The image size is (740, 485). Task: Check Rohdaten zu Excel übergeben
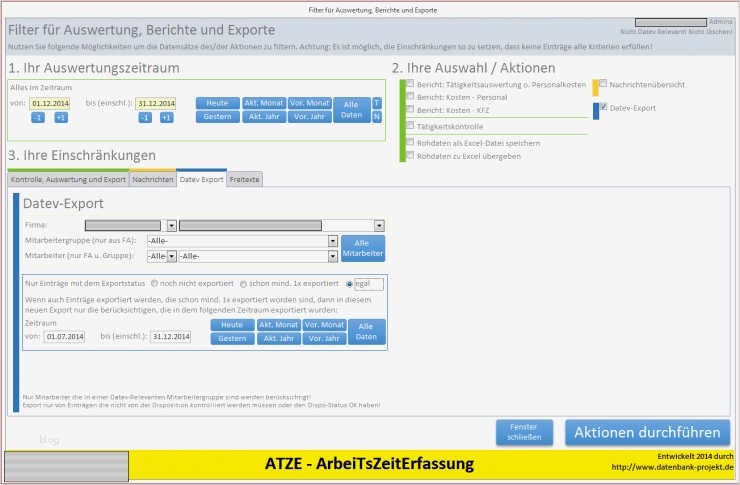[x=410, y=155]
